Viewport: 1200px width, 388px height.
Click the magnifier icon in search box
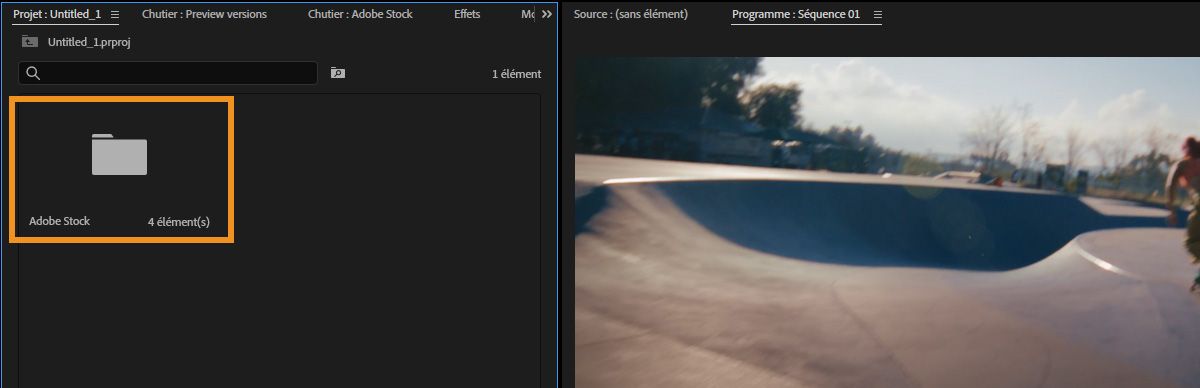(x=33, y=73)
